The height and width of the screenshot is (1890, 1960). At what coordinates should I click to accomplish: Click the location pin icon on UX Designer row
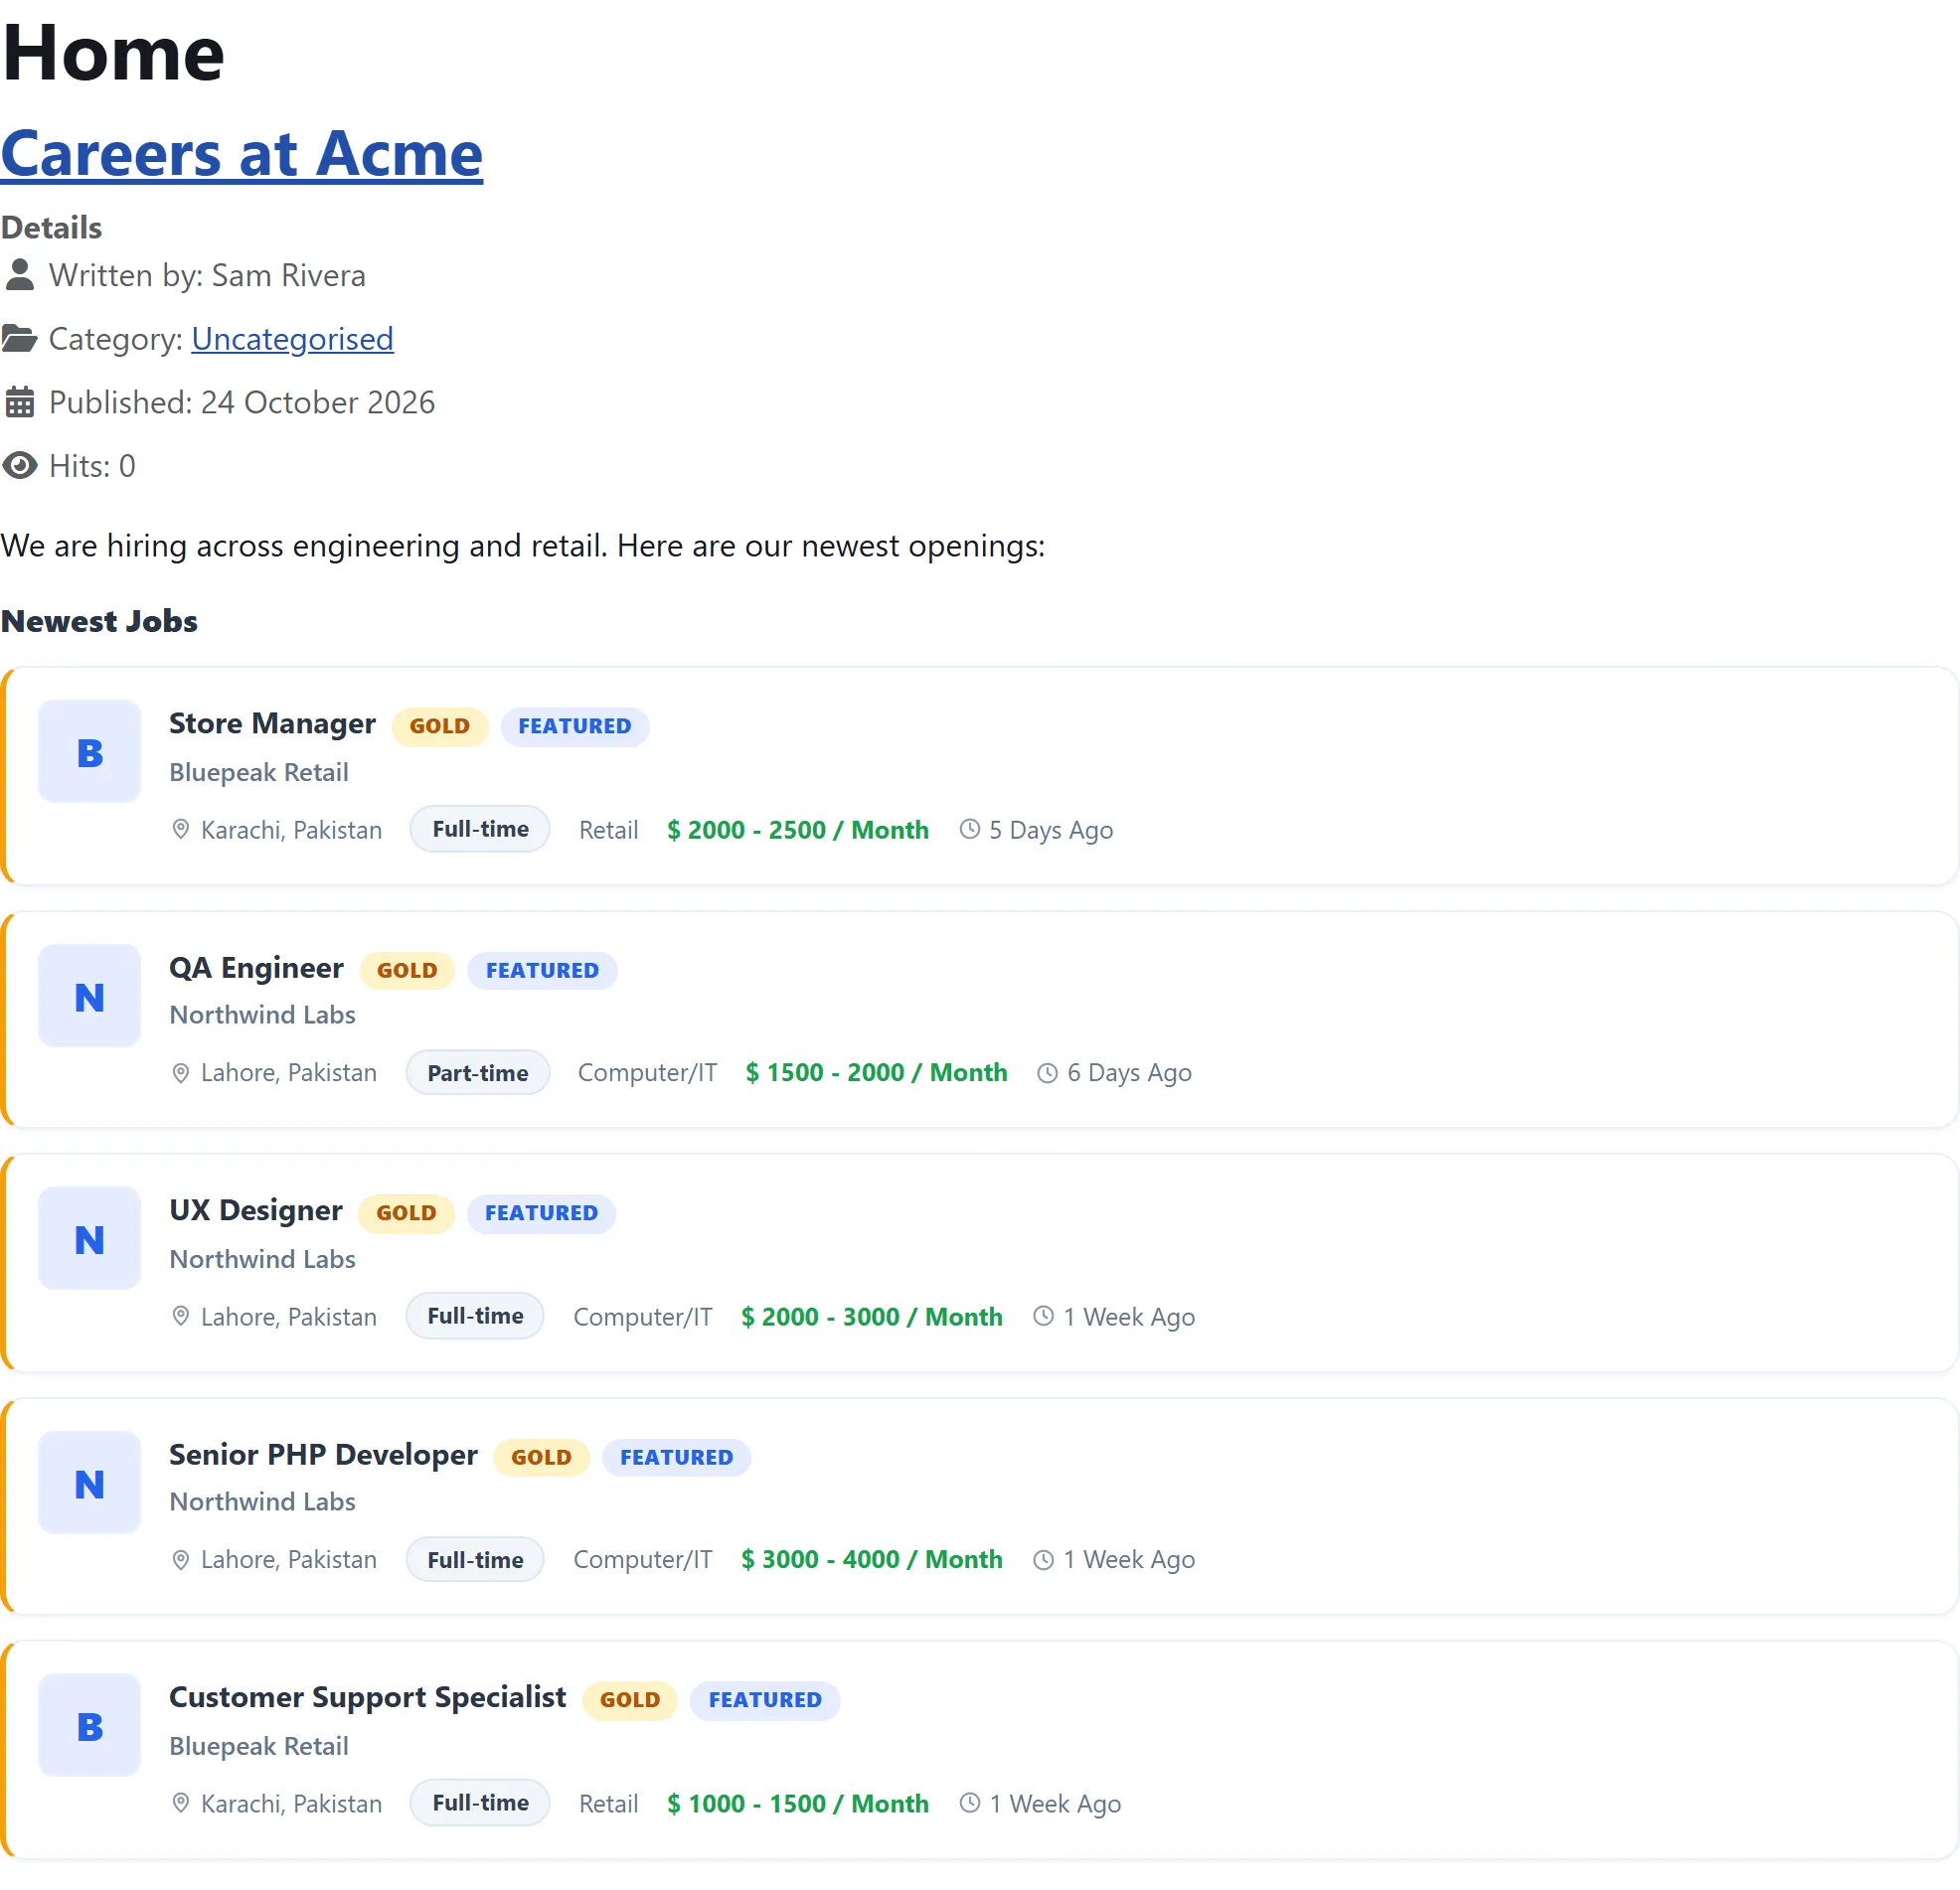[181, 1316]
